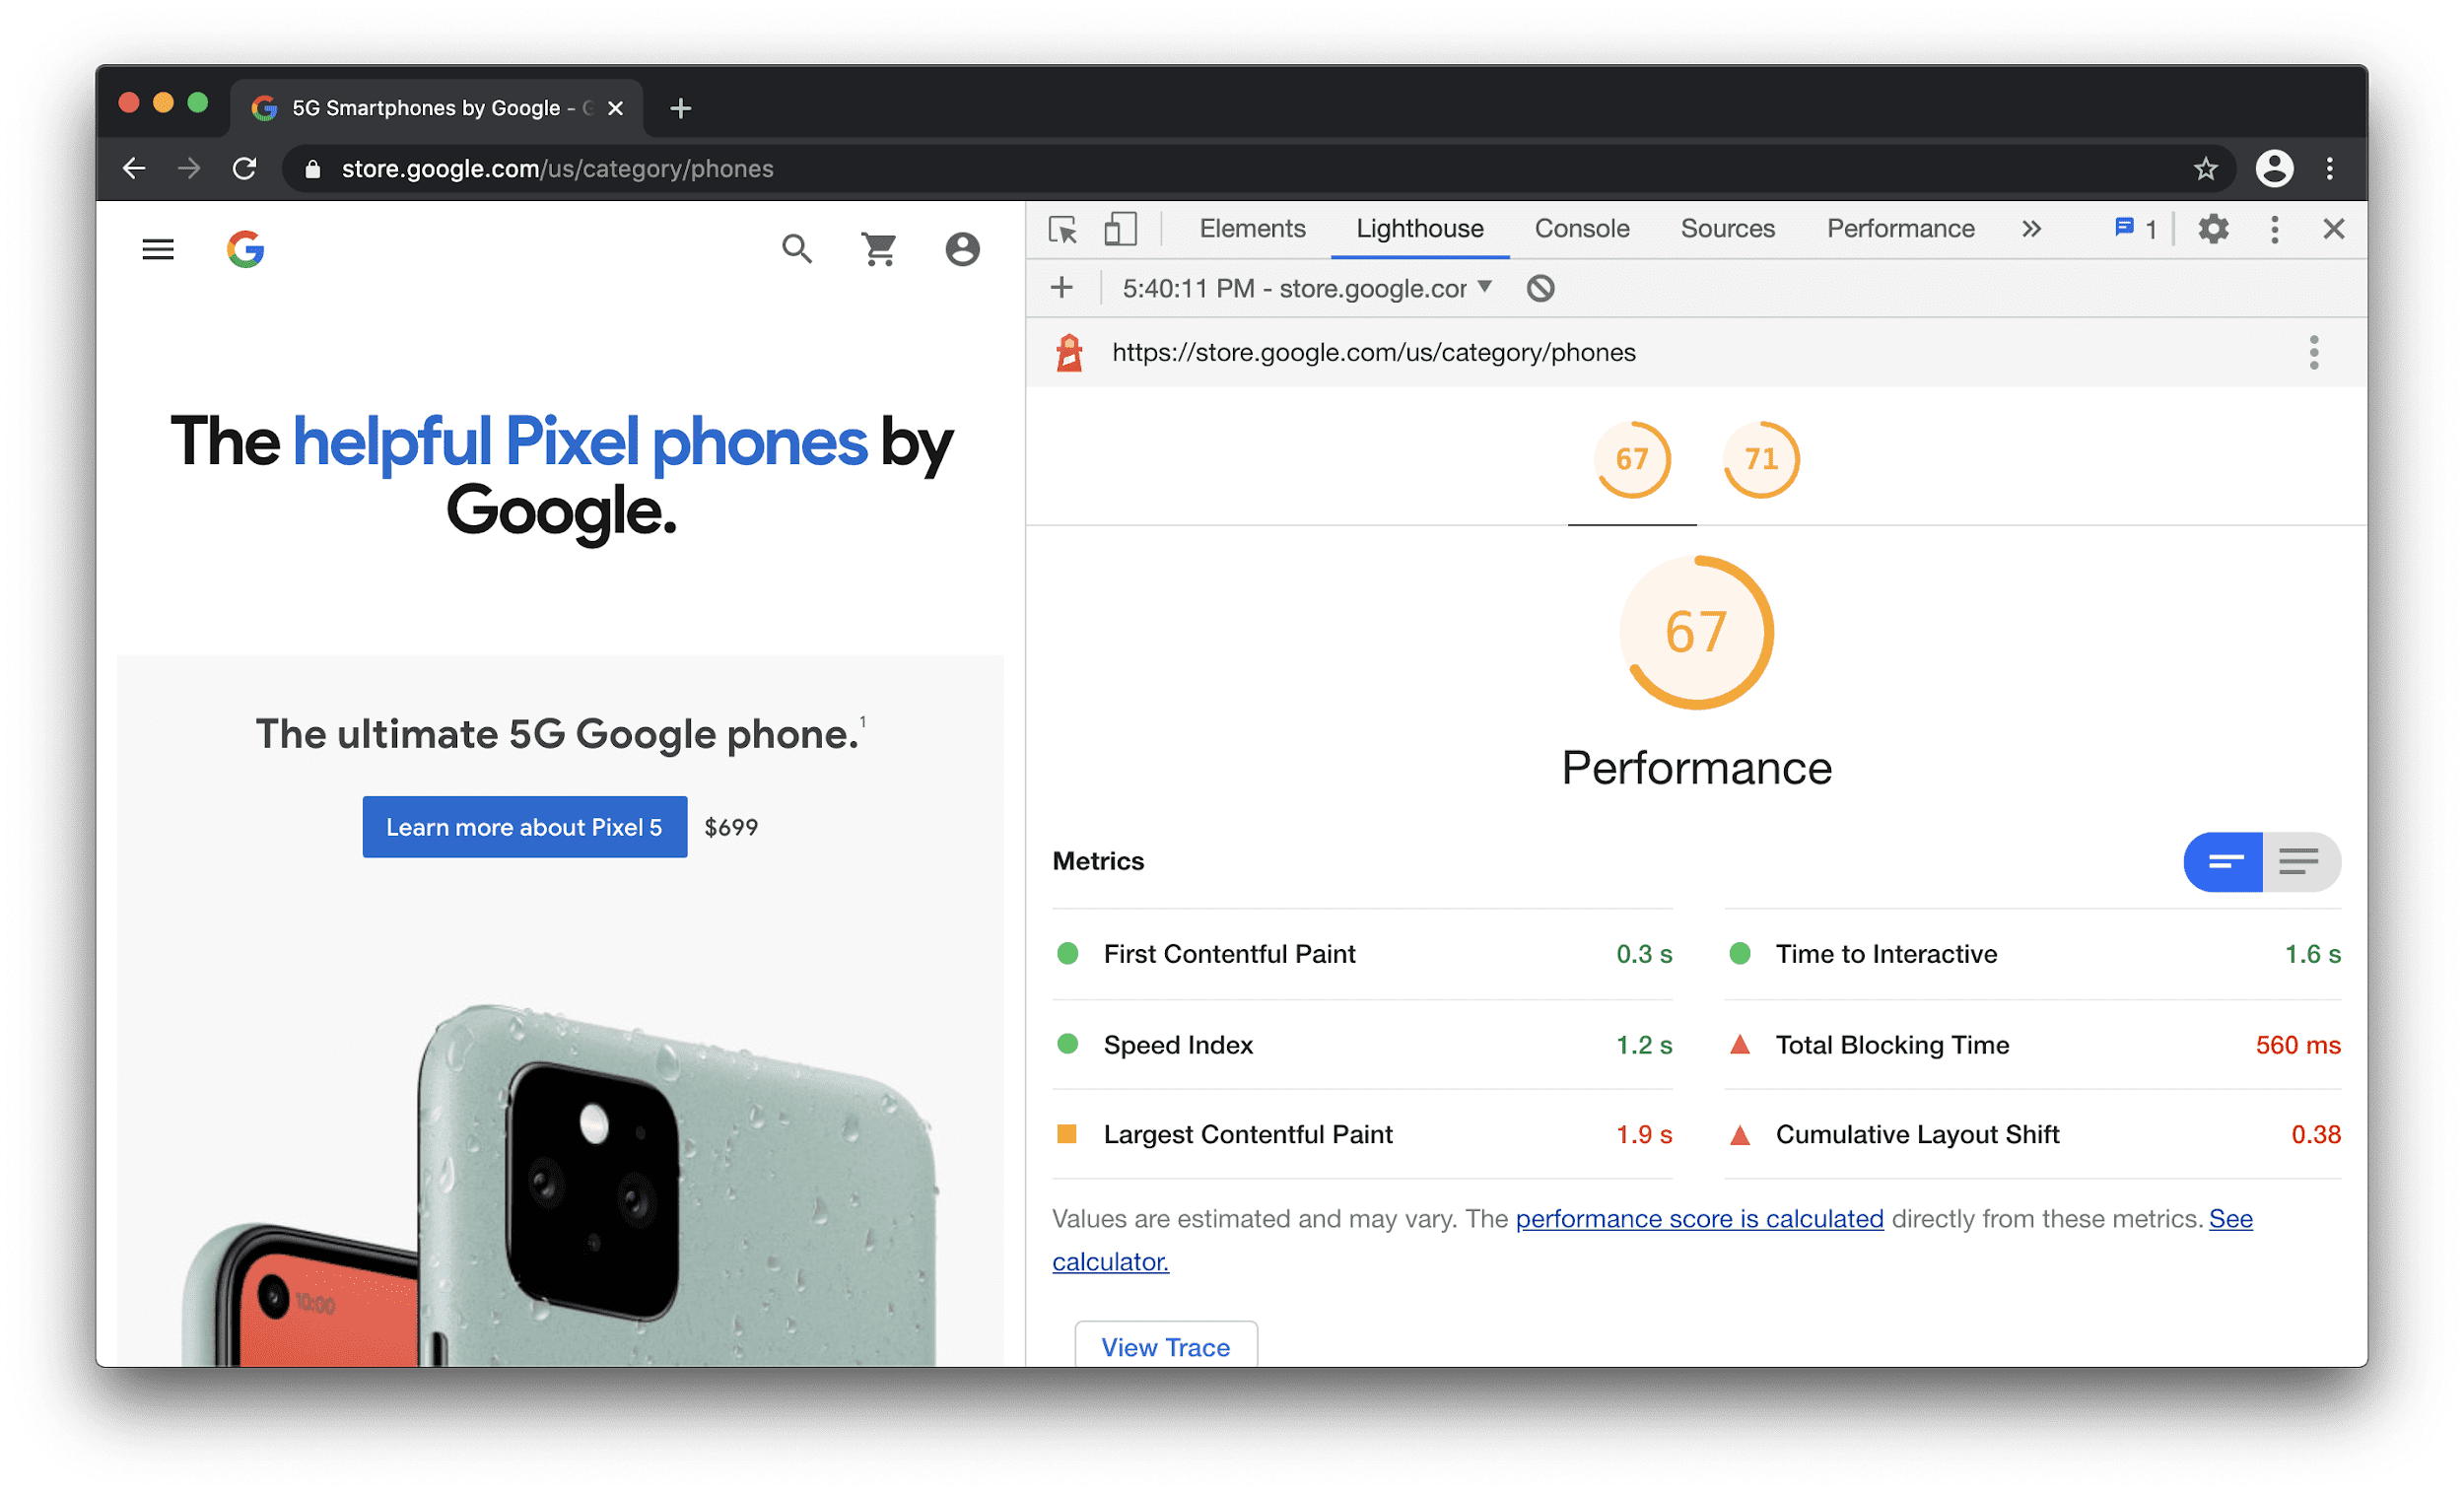Click the list view toggle button
The image size is (2464, 1494).
click(x=2300, y=860)
